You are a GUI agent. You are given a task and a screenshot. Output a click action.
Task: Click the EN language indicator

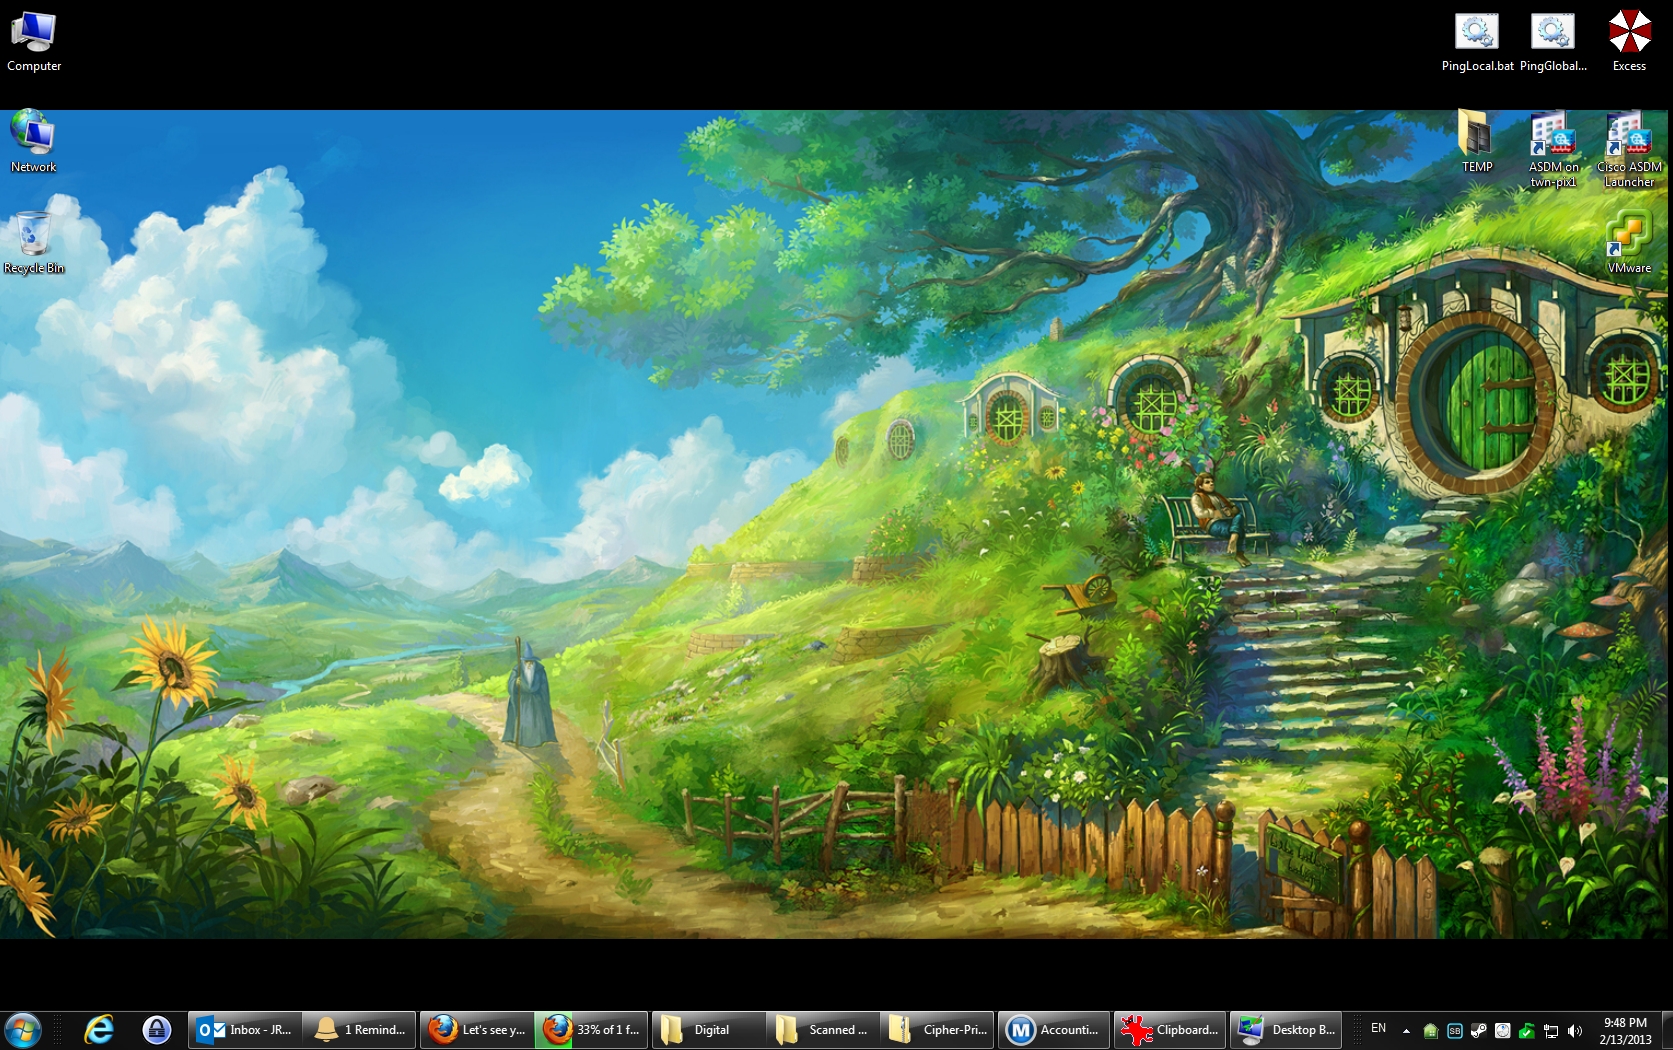pos(1378,1029)
